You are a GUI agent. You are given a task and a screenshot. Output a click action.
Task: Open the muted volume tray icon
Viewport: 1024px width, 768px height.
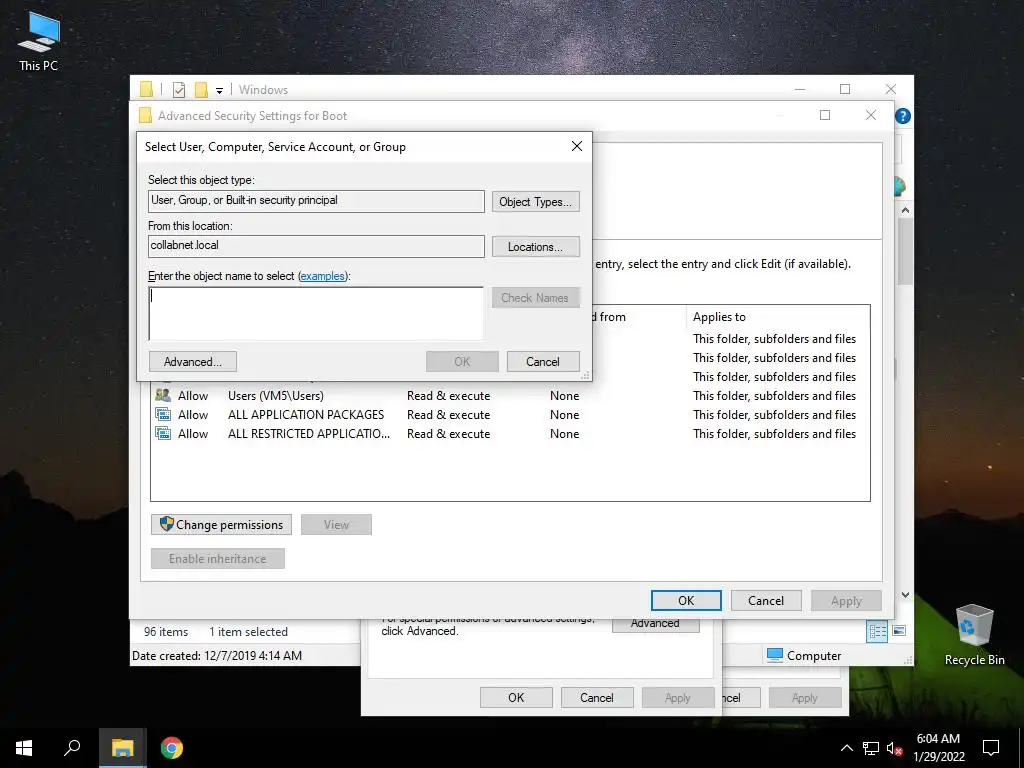click(894, 748)
